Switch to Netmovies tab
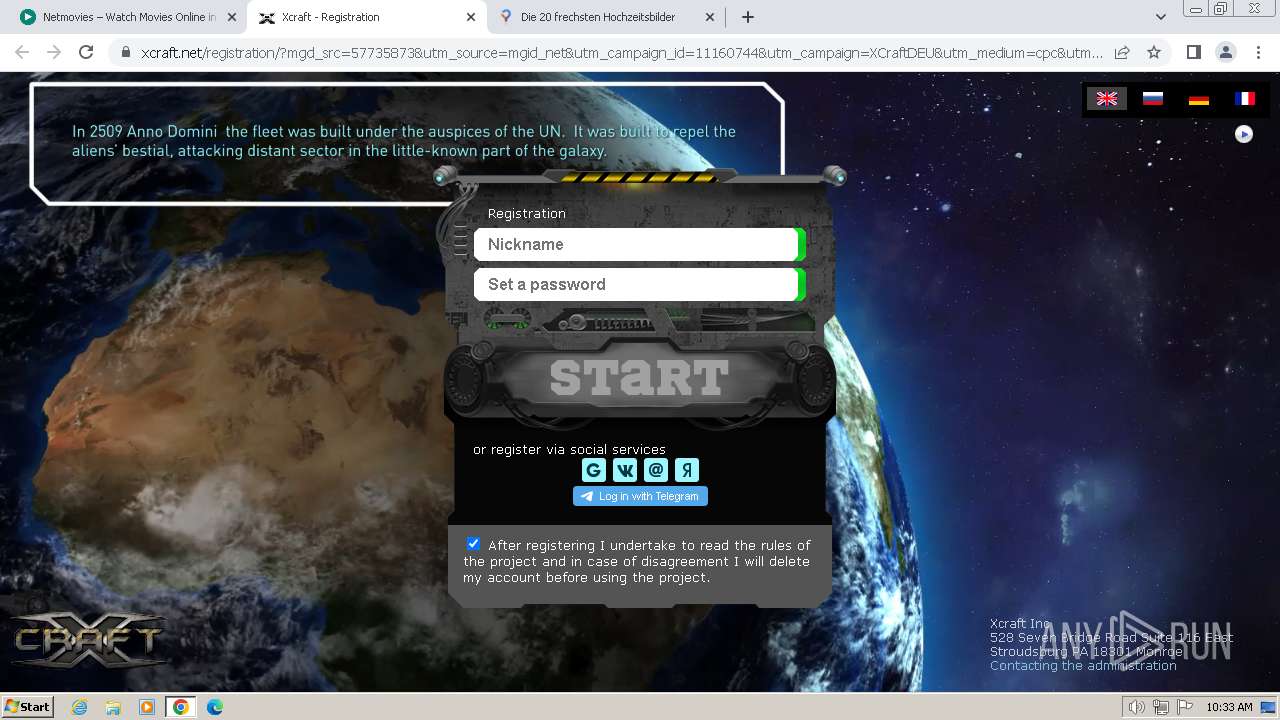 click(130, 17)
